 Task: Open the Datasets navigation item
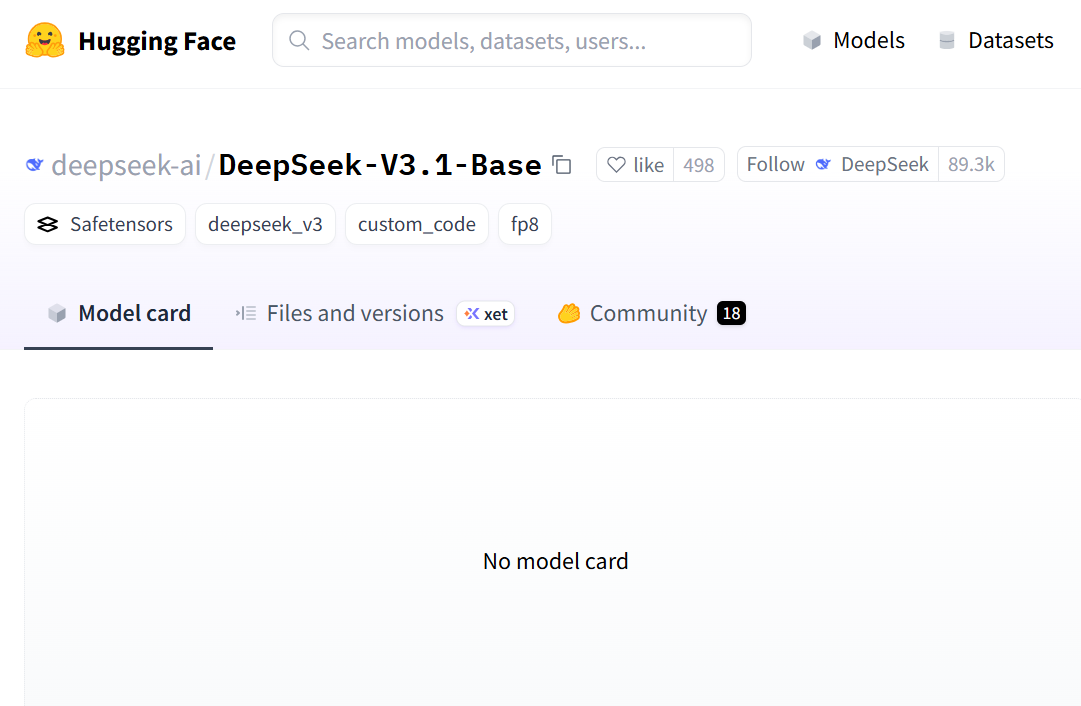coord(996,40)
